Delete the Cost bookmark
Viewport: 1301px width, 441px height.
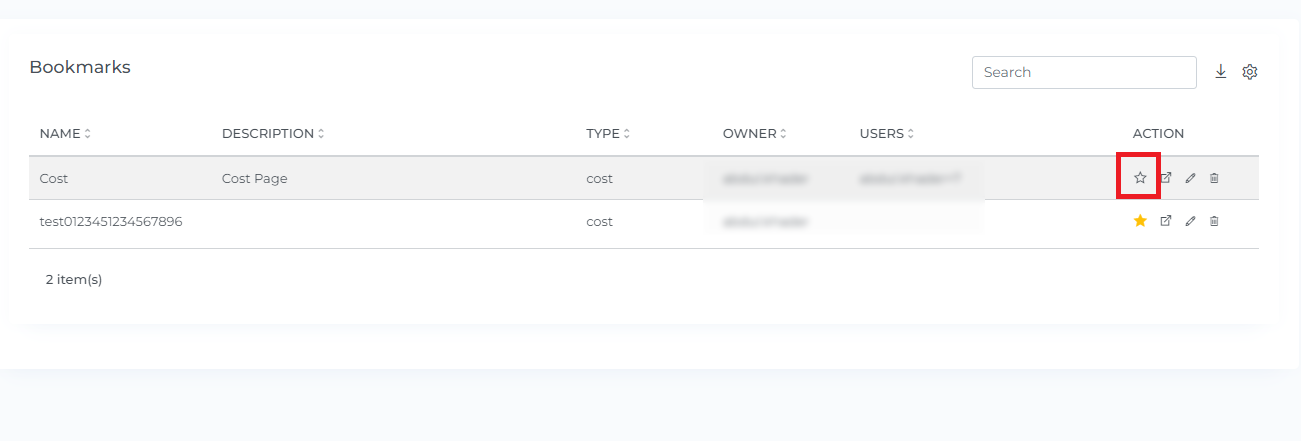tap(1214, 178)
